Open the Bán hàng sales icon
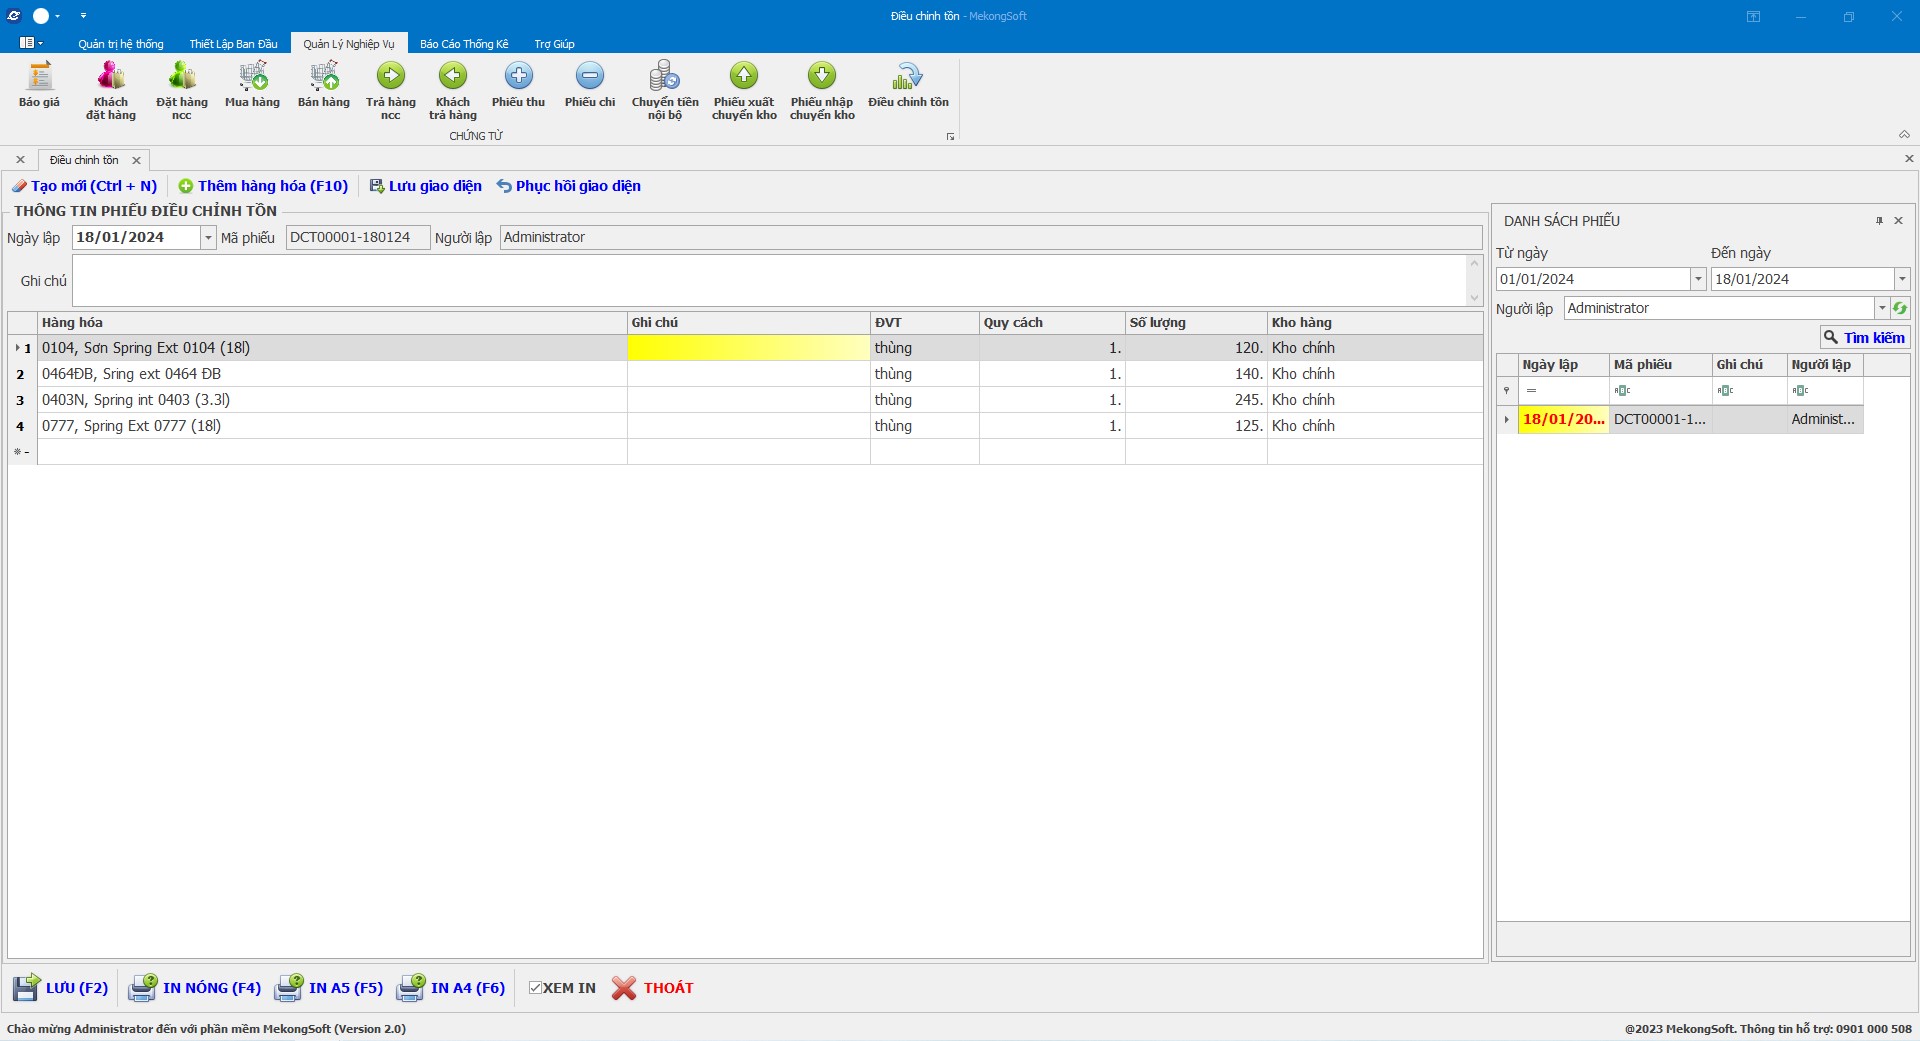Screen dimensions: 1920x1041 point(324,86)
